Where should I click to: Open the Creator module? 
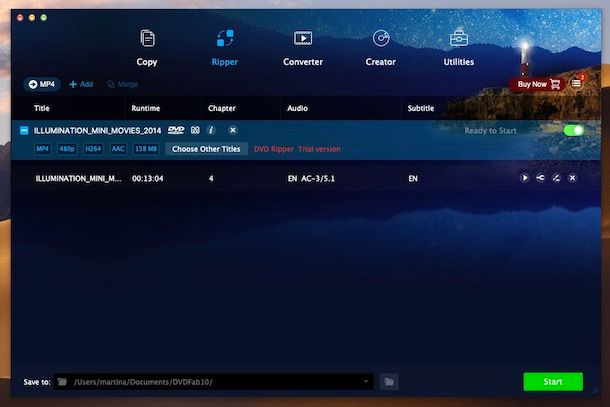click(x=380, y=48)
